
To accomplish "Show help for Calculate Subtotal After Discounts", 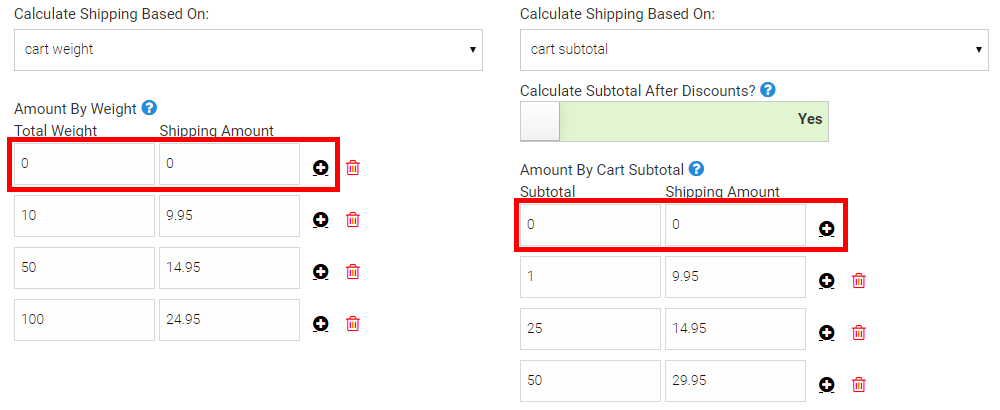I will coord(768,90).
